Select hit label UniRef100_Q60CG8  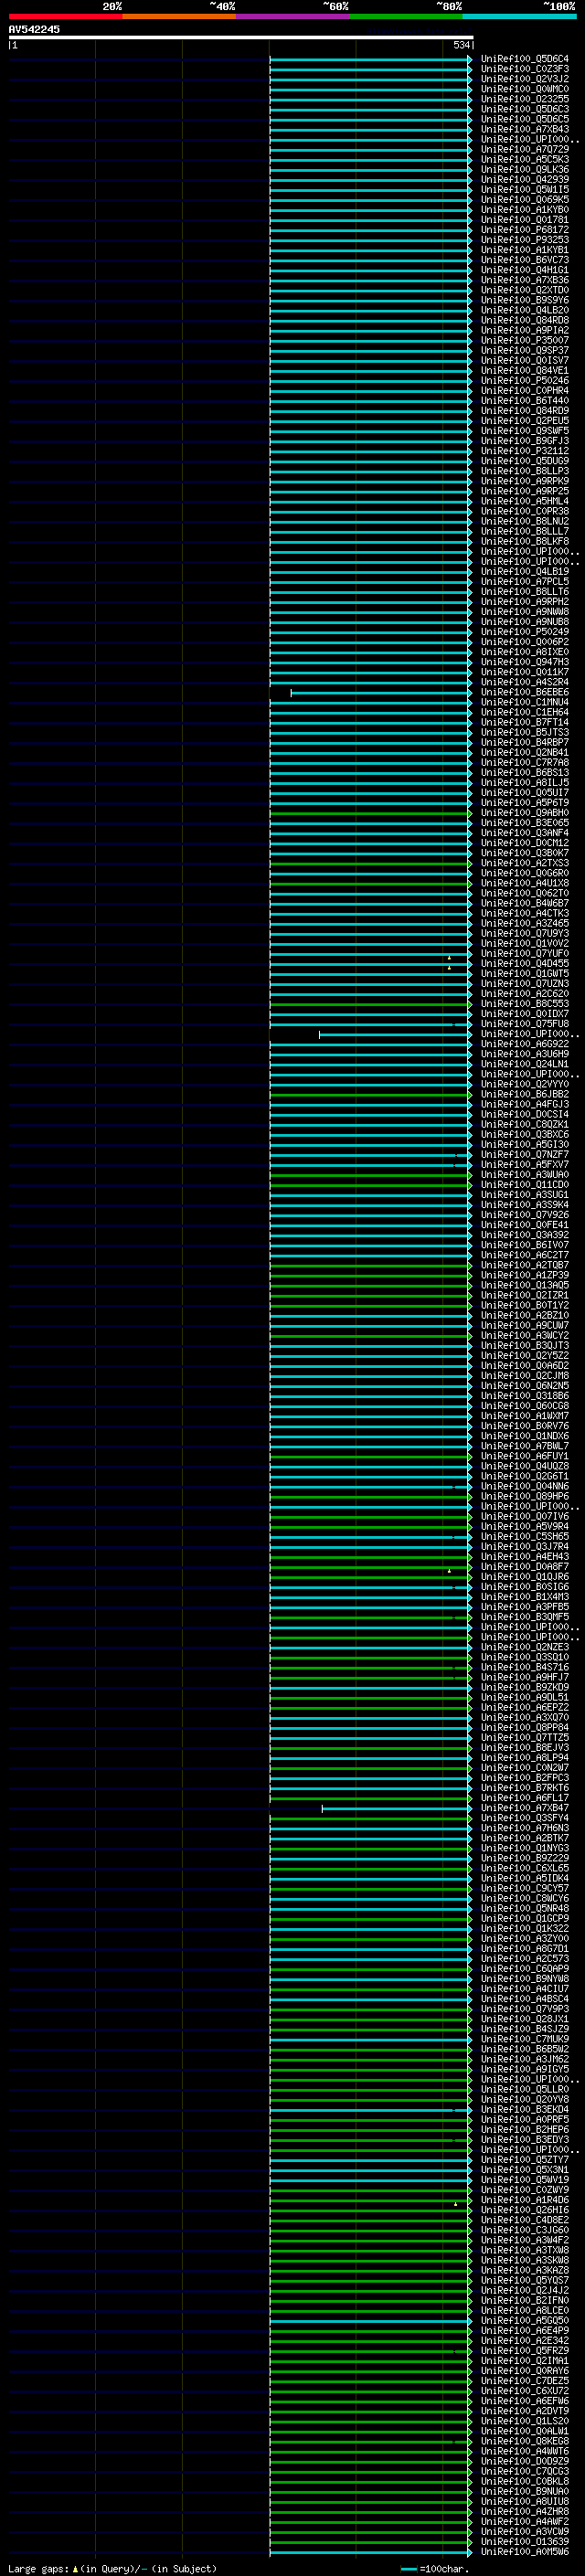pyautogui.click(x=524, y=1405)
